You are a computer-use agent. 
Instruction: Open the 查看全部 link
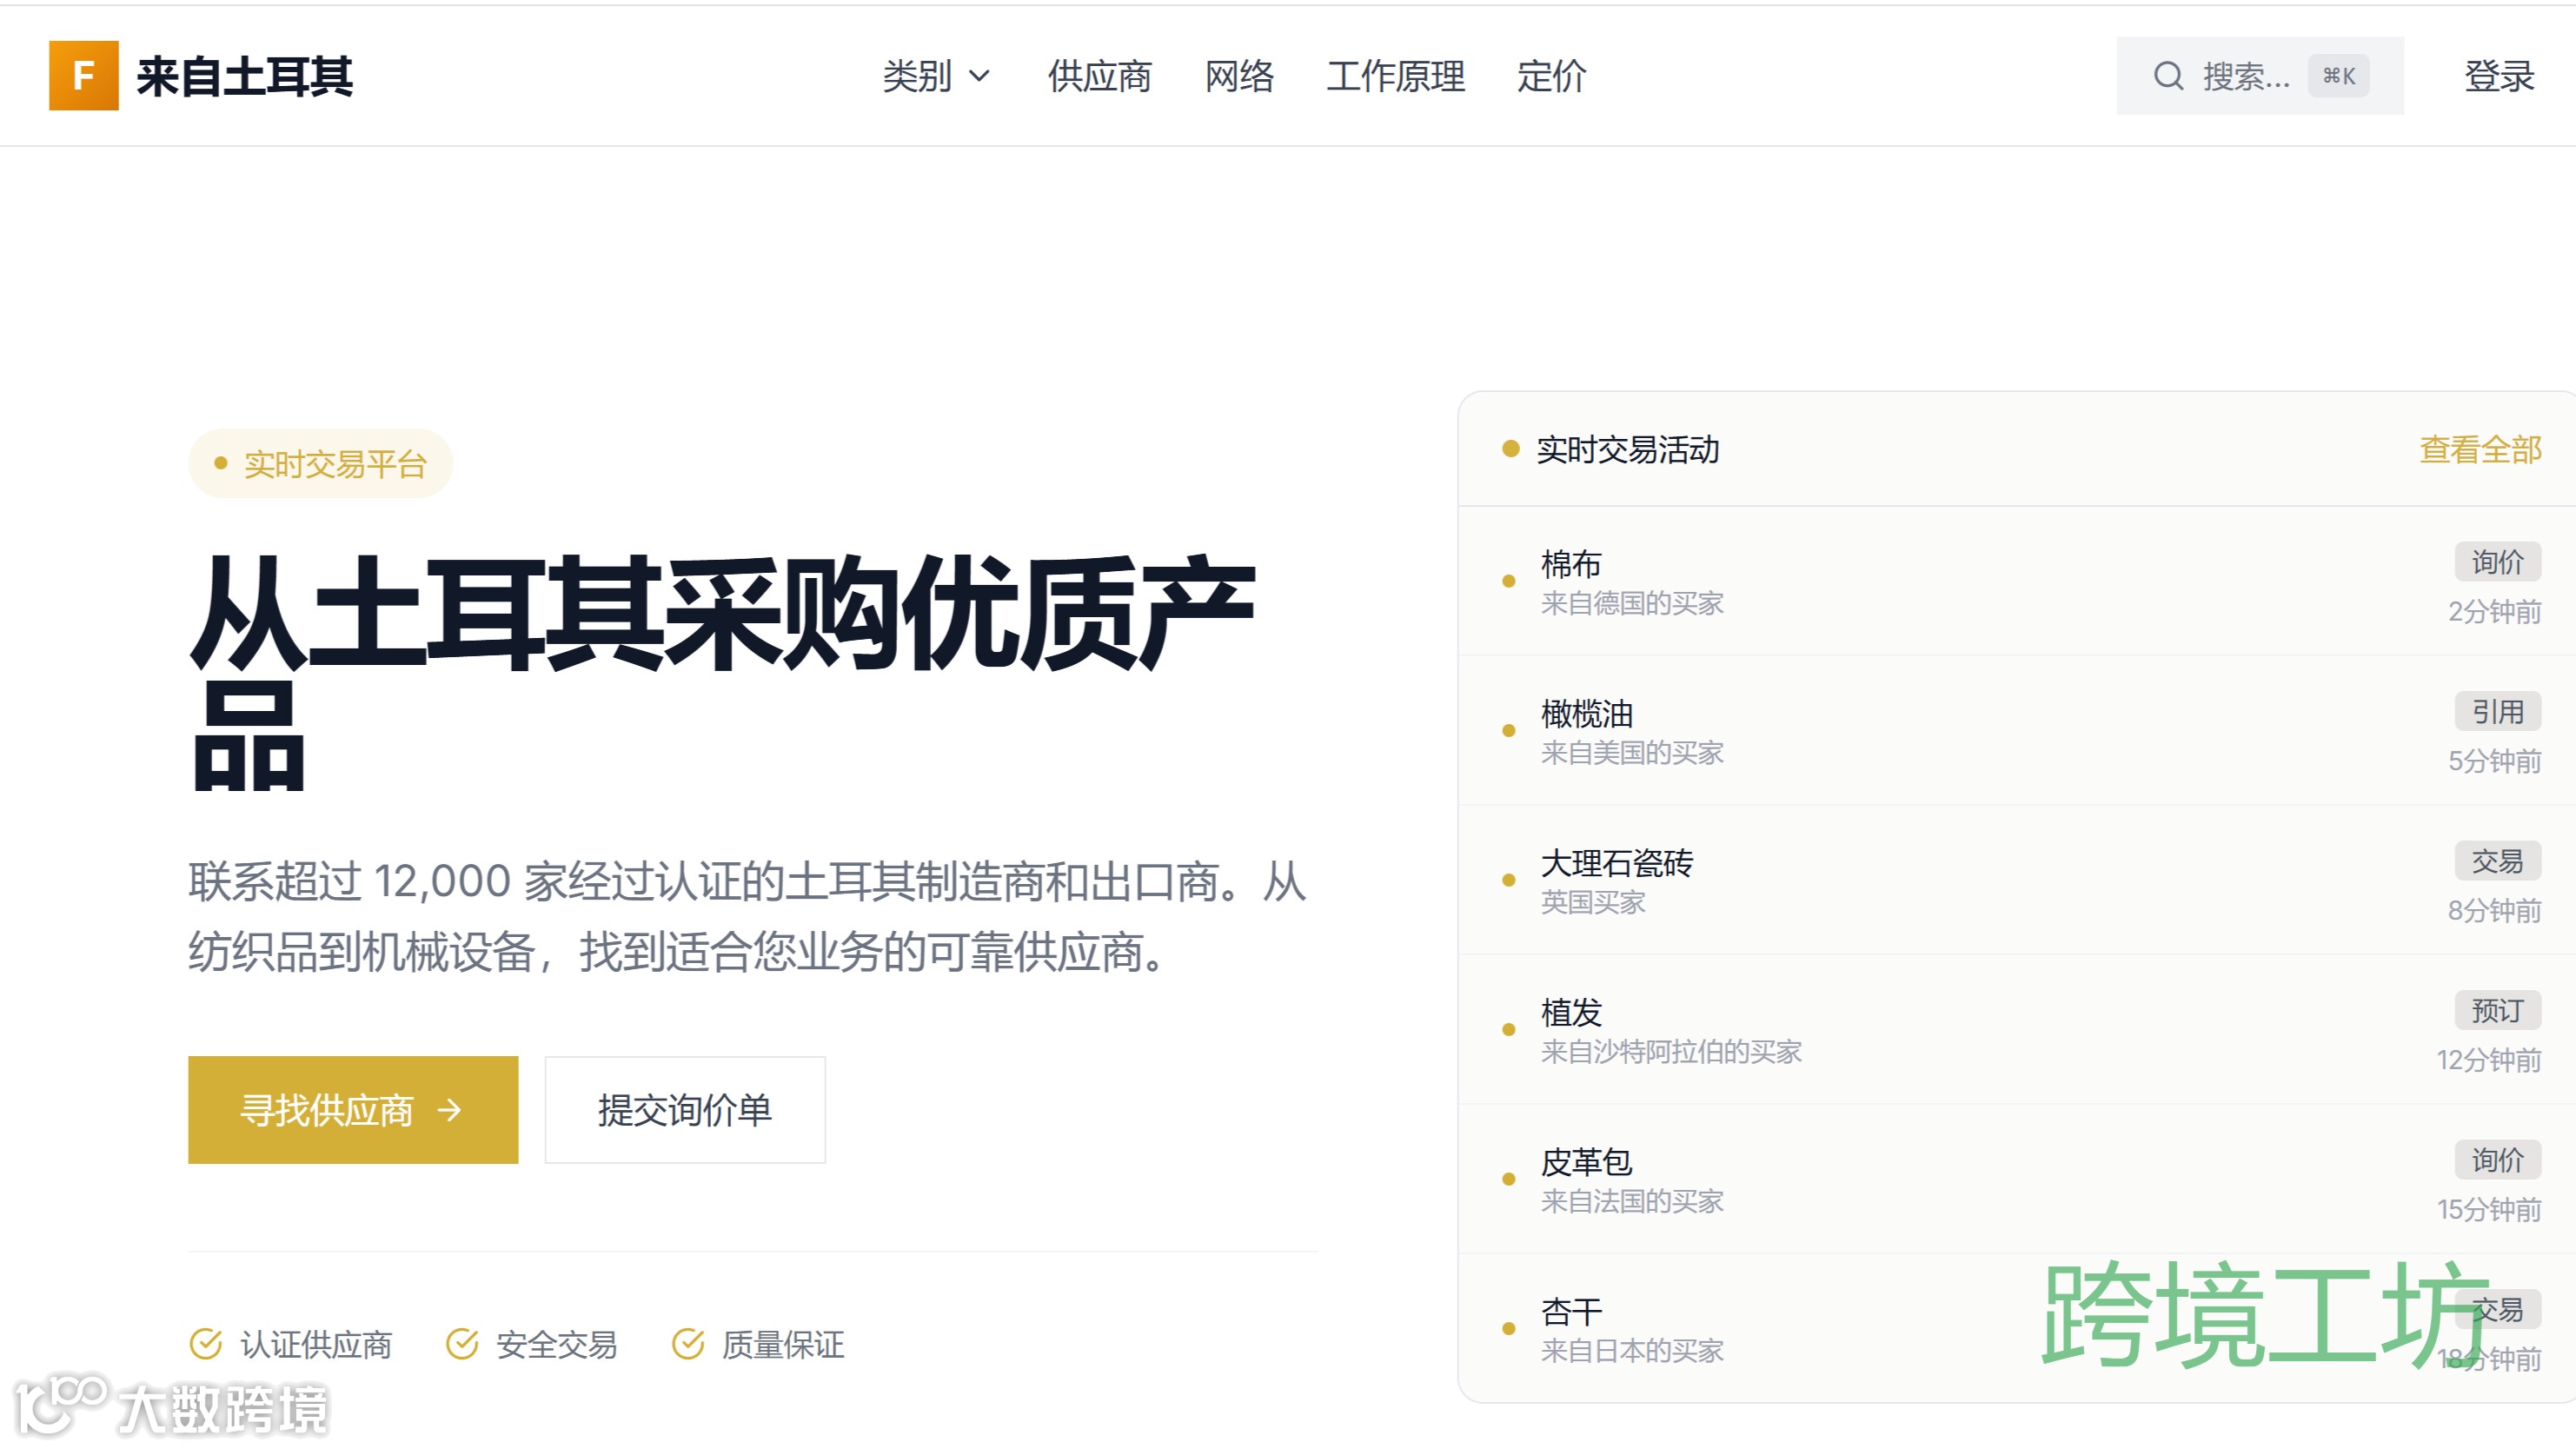pos(2480,450)
